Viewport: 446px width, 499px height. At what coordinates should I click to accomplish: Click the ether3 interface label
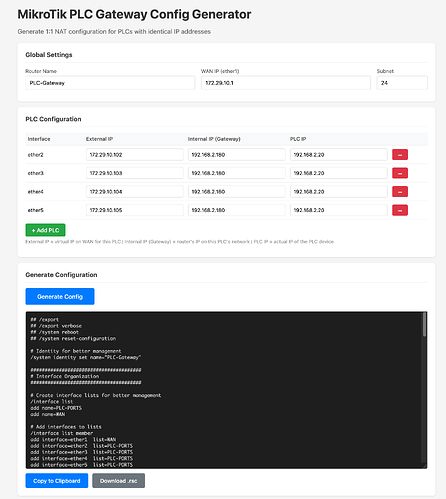[x=36, y=173]
